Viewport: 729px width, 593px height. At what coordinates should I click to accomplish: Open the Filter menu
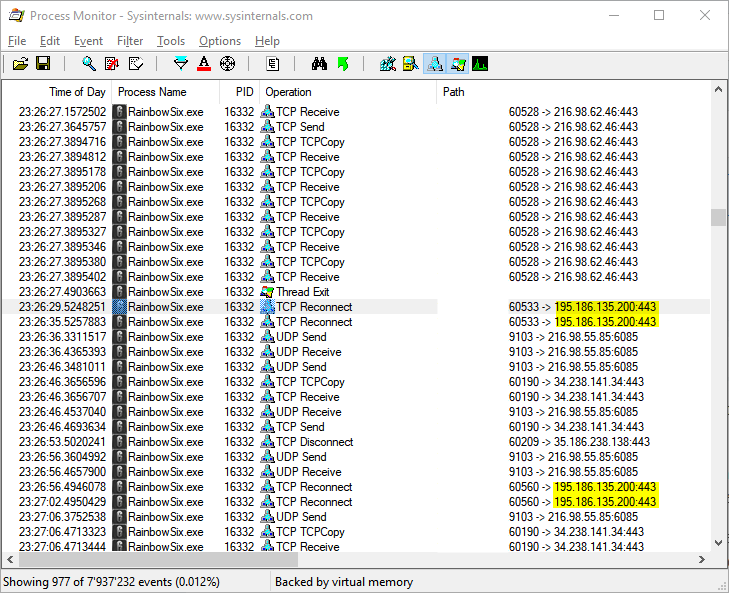click(130, 41)
